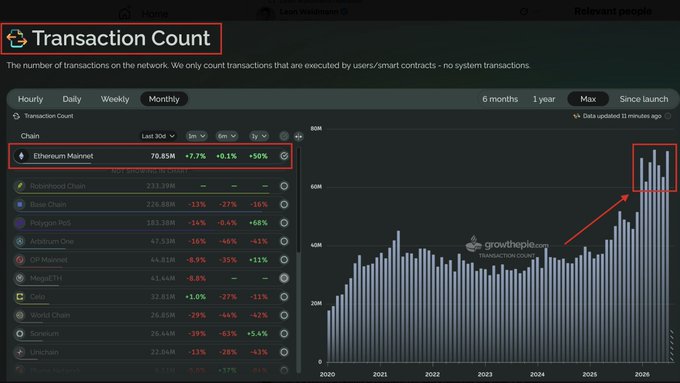Viewport: 680px width, 383px height.
Task: Click the Ethereum Mainnet row name
Action: (63, 156)
